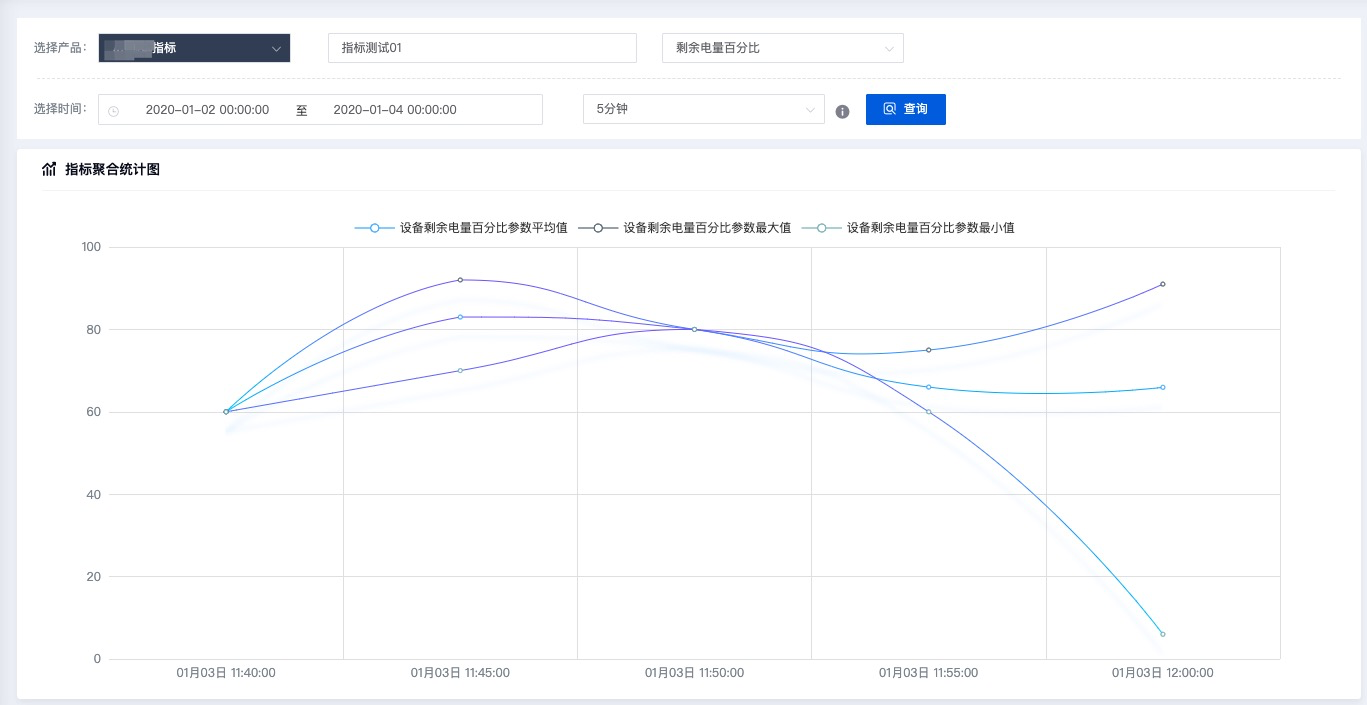1367x705 pixels.
Task: Expand the 剩余电量百分比 metric dropdown
Action: [x=782, y=48]
